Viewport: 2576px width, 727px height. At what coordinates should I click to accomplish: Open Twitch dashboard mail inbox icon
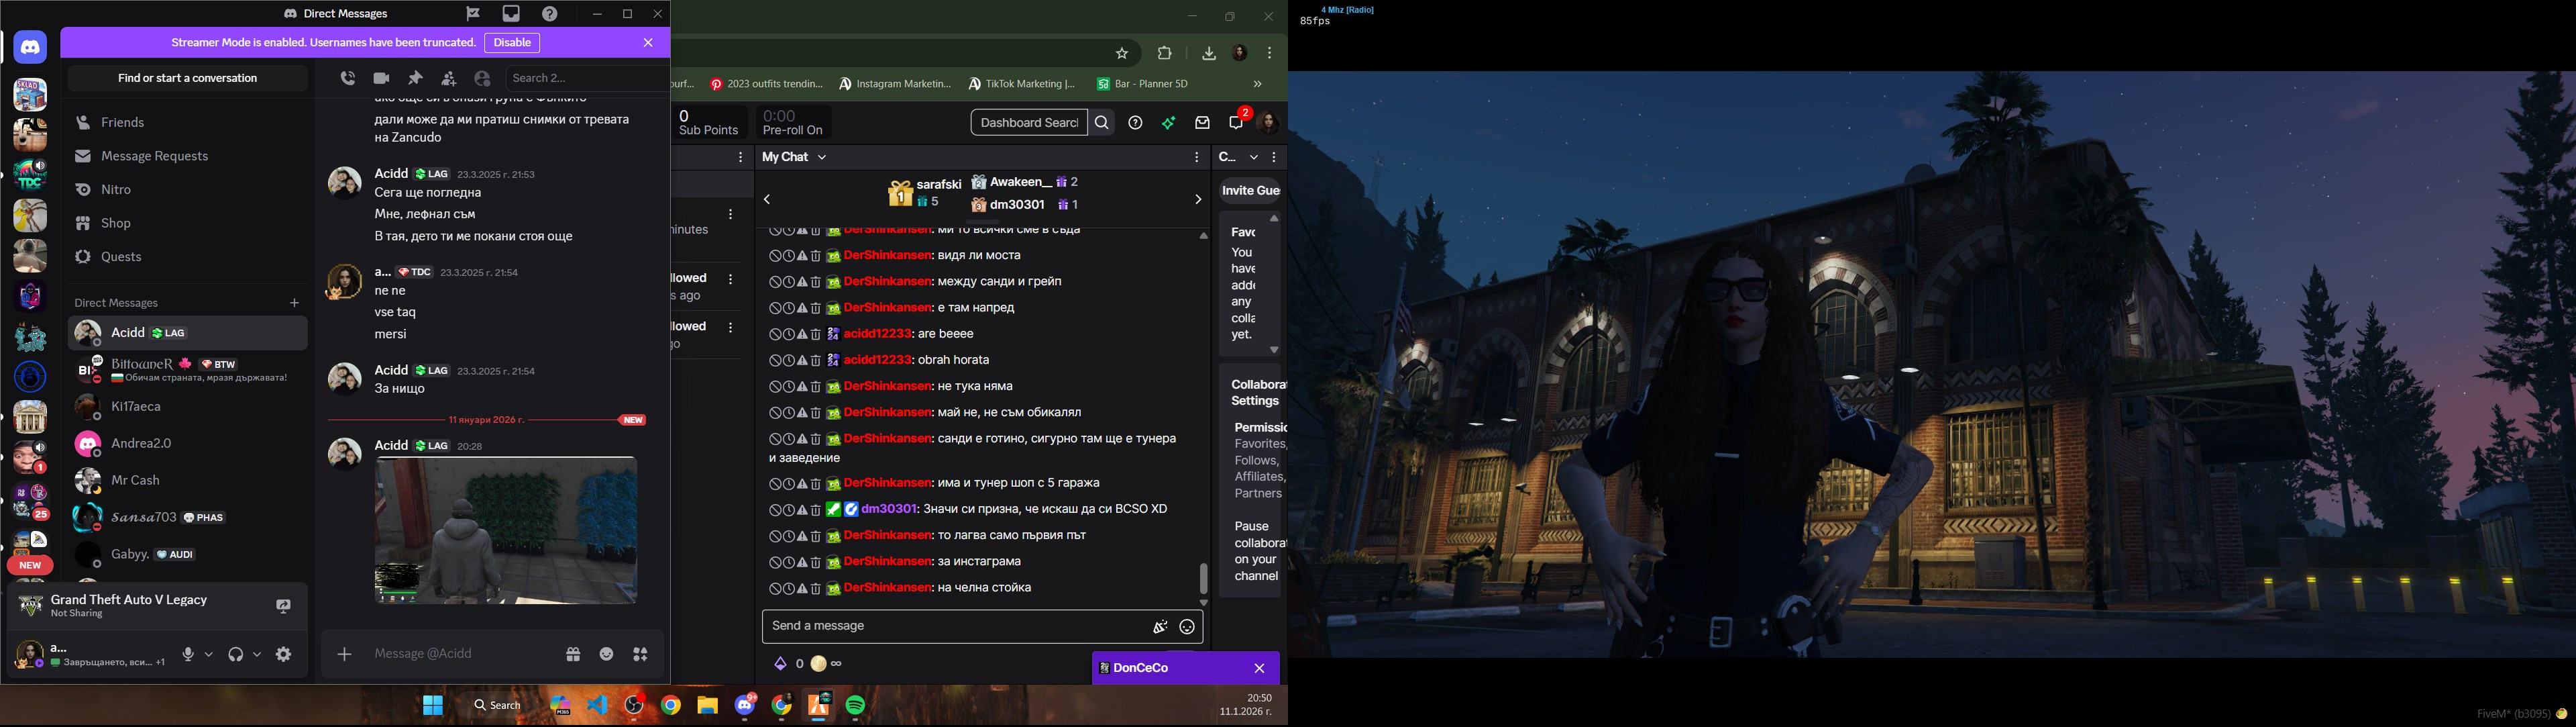[x=1202, y=123]
